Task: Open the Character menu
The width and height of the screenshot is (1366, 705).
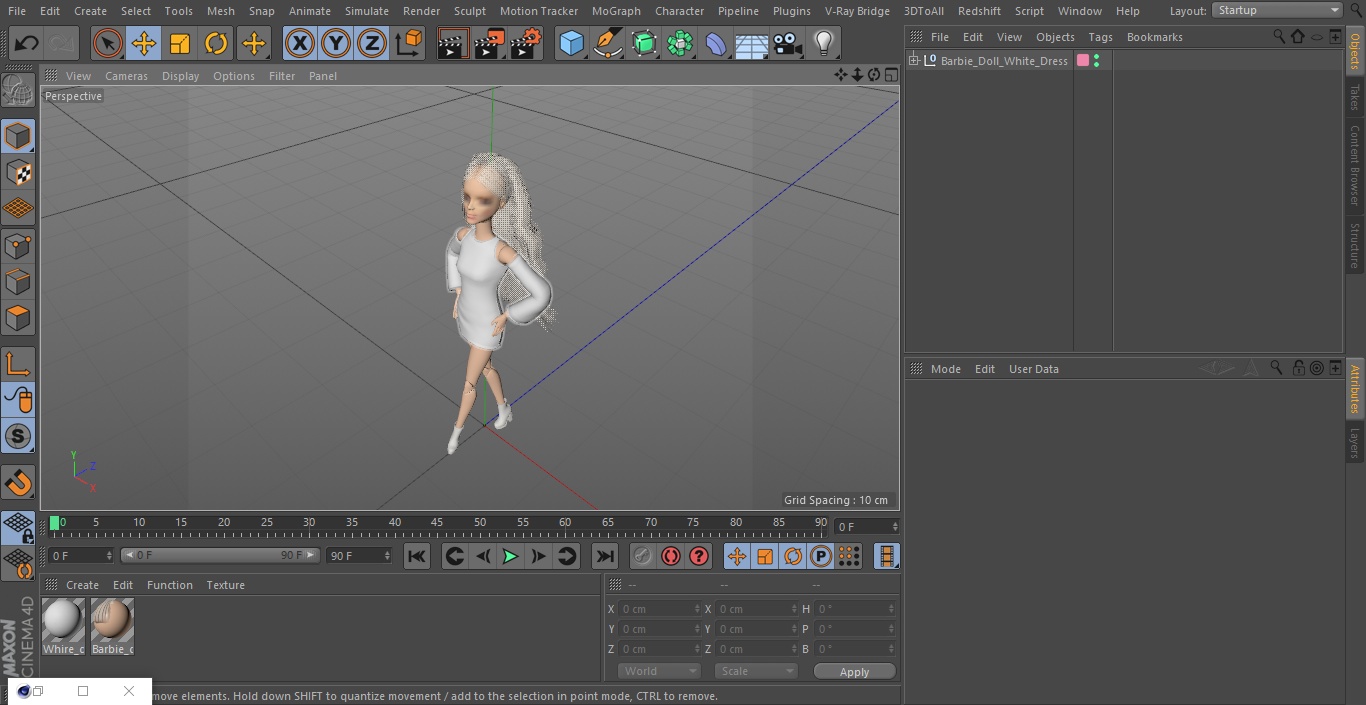Action: pyautogui.click(x=680, y=11)
